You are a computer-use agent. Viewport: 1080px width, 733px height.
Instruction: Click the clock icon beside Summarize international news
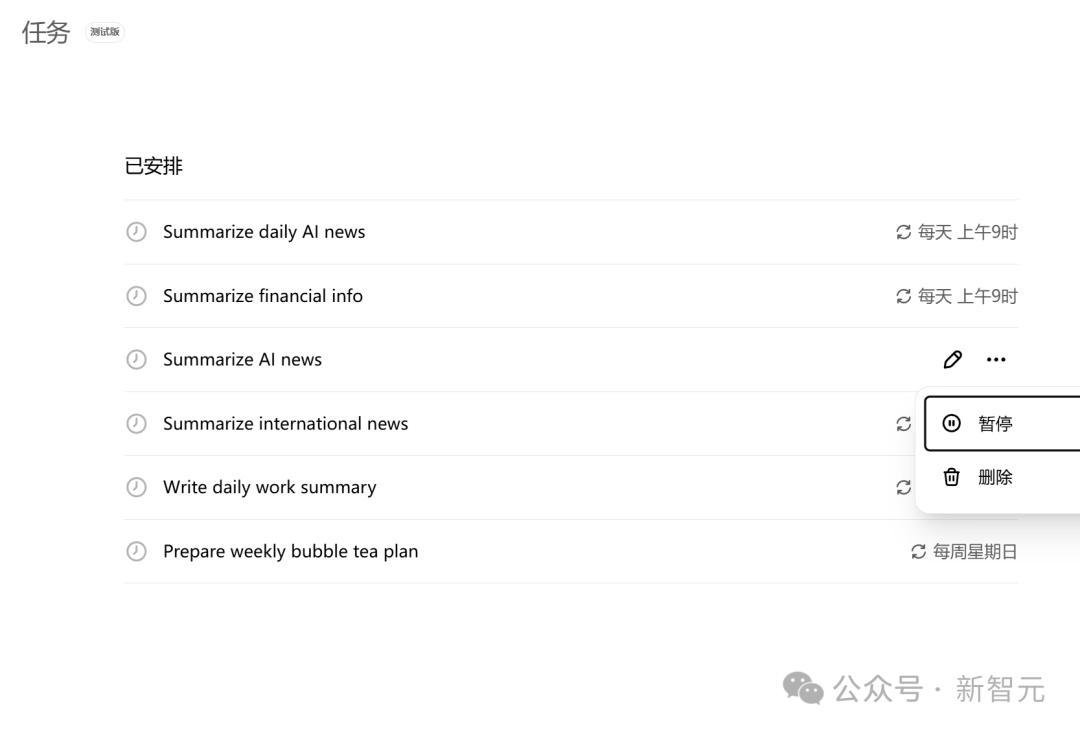coord(136,423)
